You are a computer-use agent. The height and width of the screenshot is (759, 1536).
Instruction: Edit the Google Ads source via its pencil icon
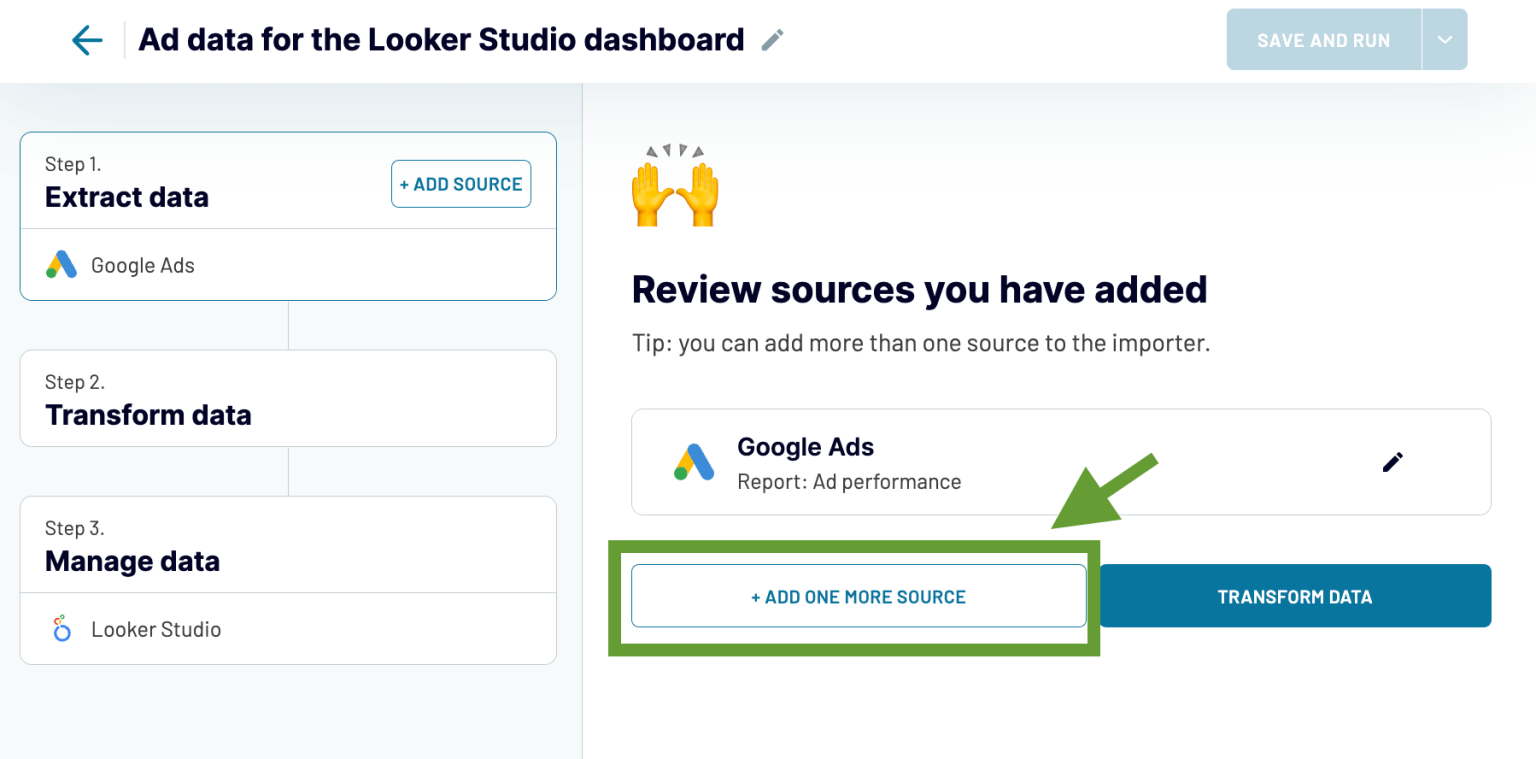[x=1392, y=462]
